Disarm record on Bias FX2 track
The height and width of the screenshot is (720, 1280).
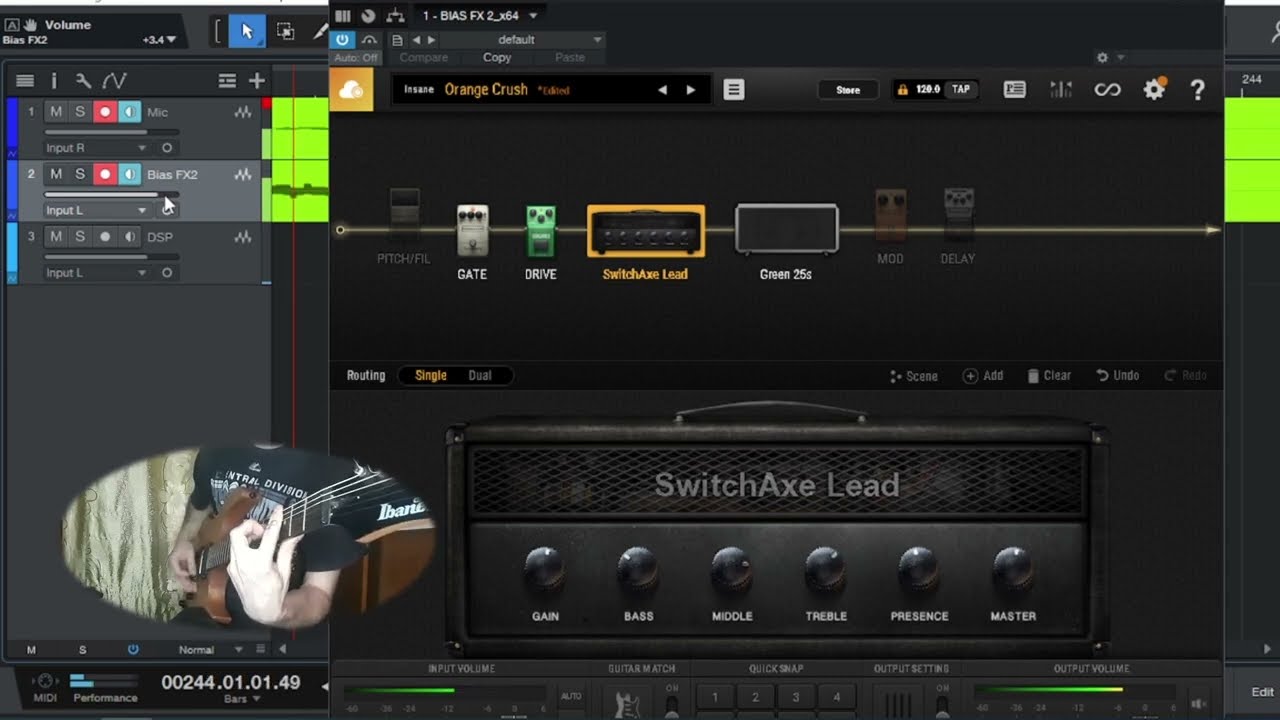click(x=105, y=174)
